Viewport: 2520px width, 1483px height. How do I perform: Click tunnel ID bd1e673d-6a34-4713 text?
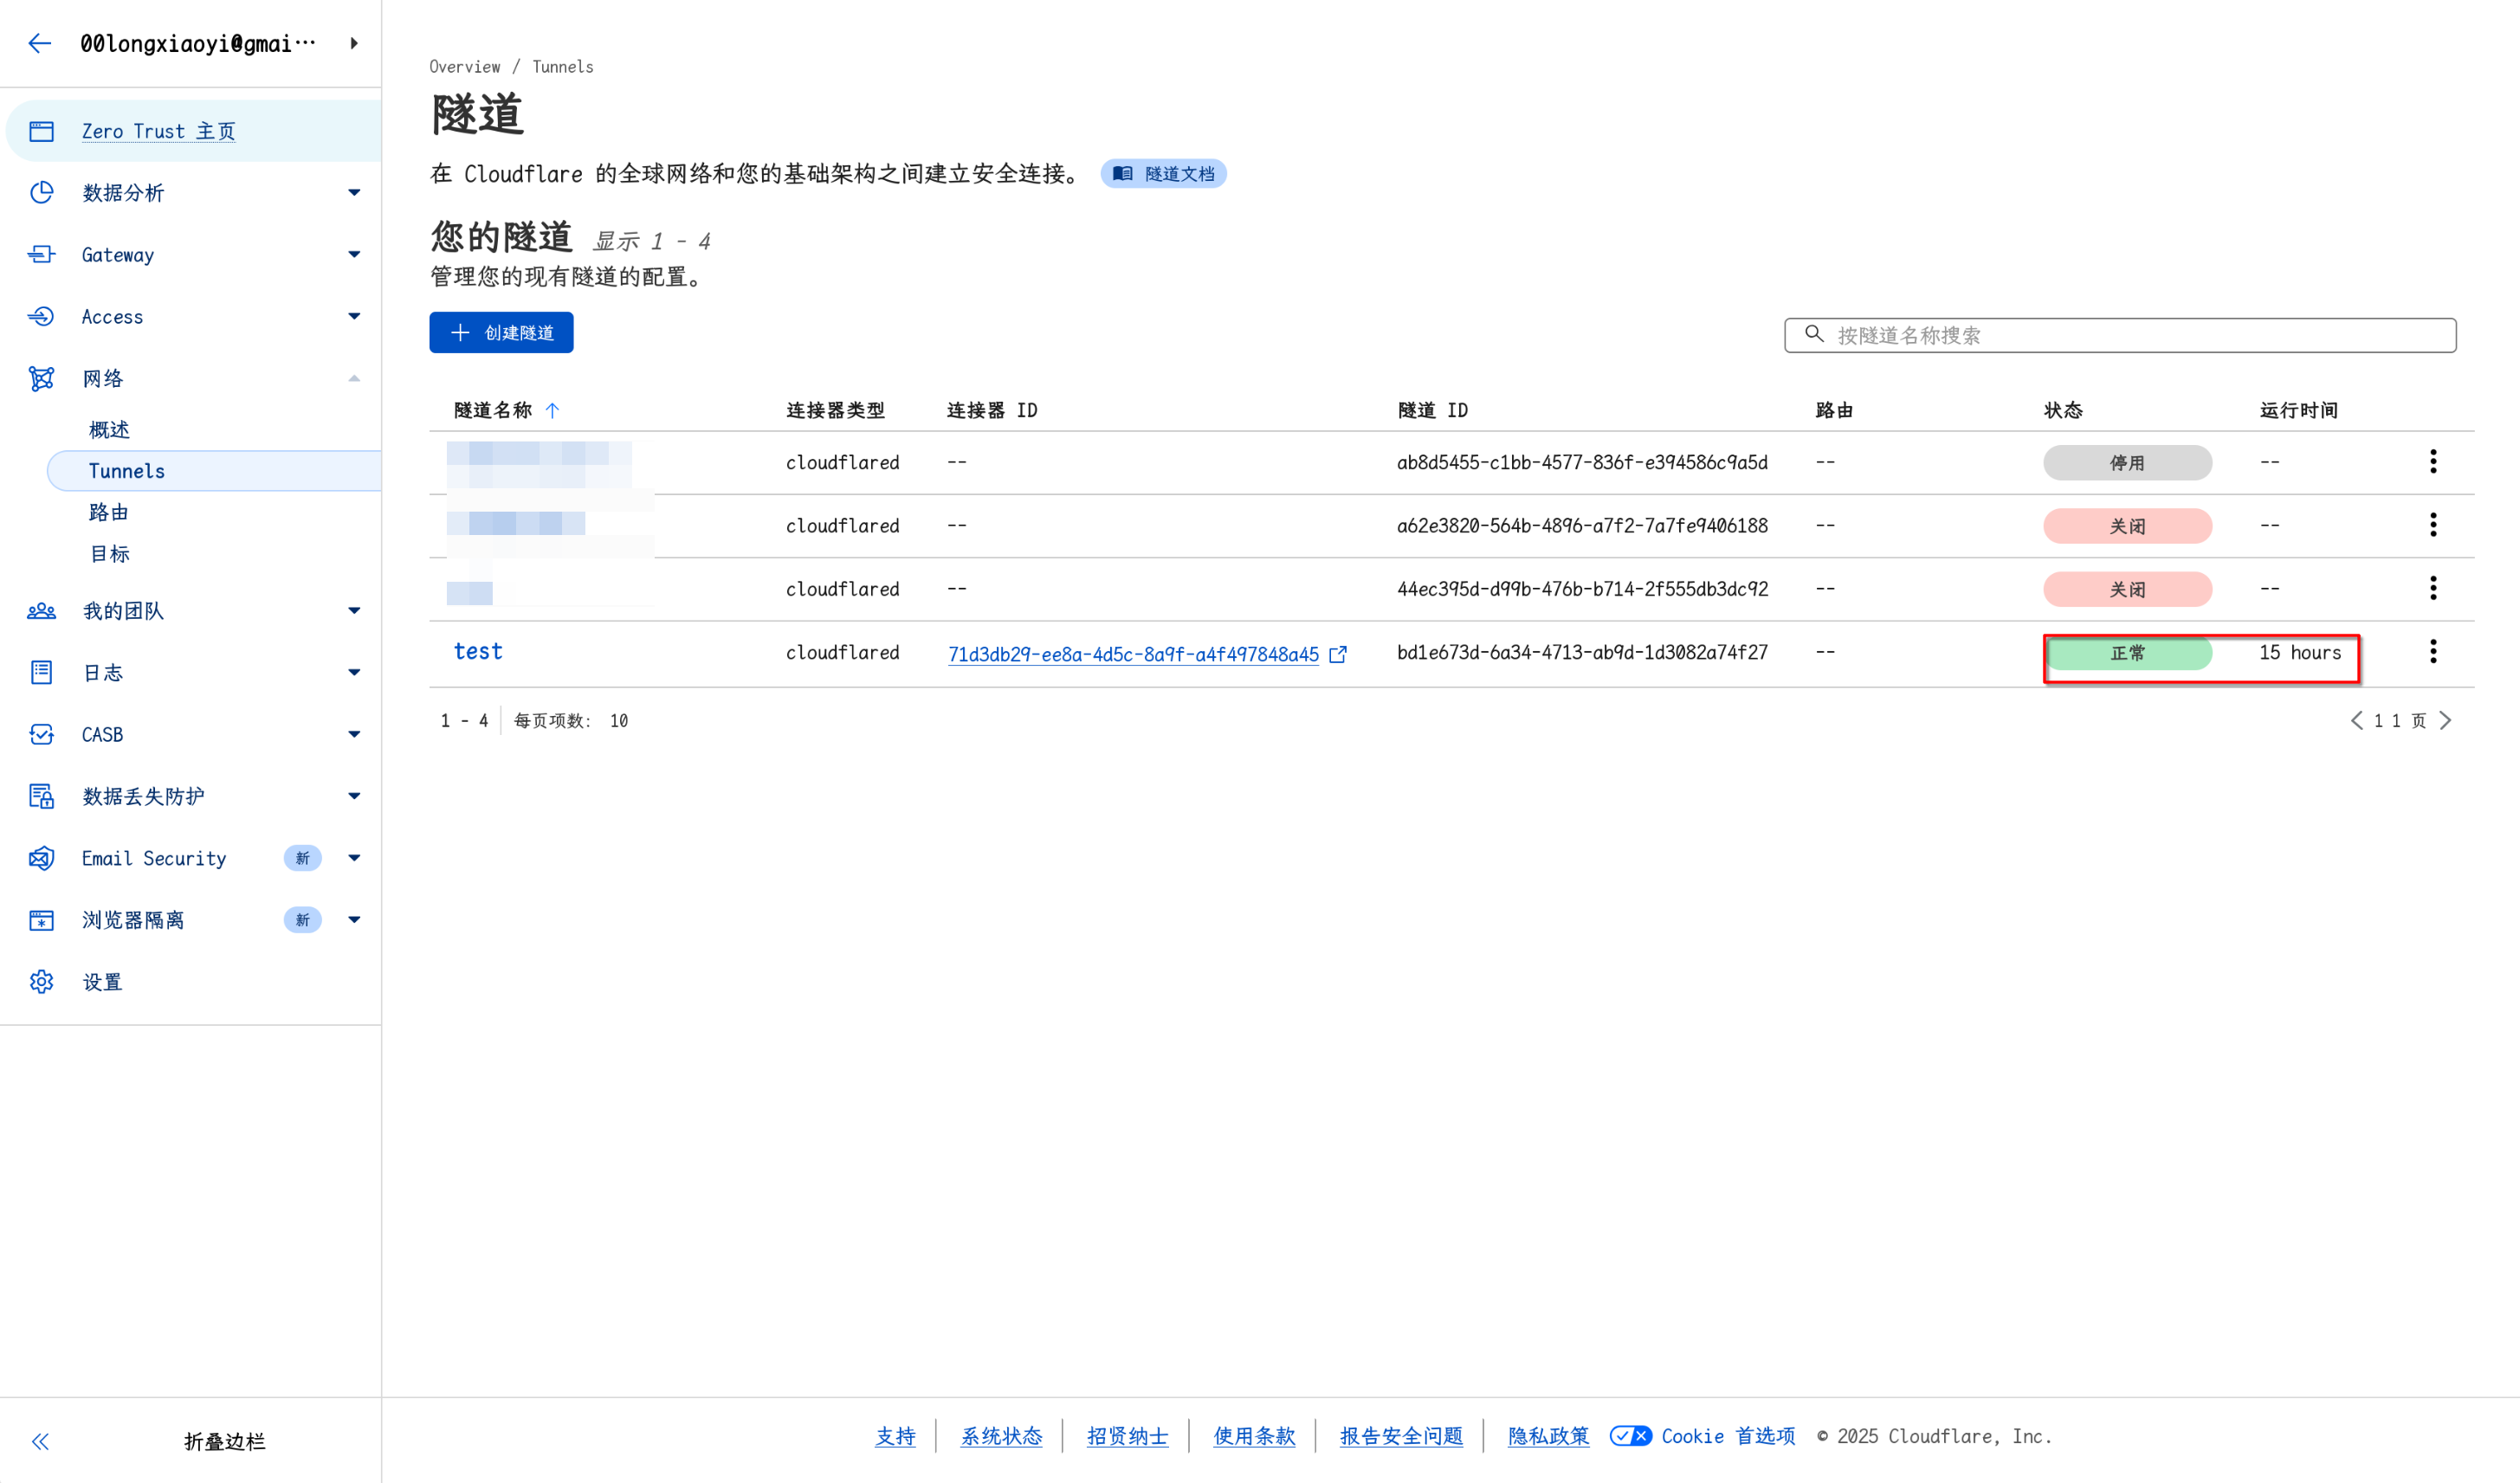click(1582, 652)
